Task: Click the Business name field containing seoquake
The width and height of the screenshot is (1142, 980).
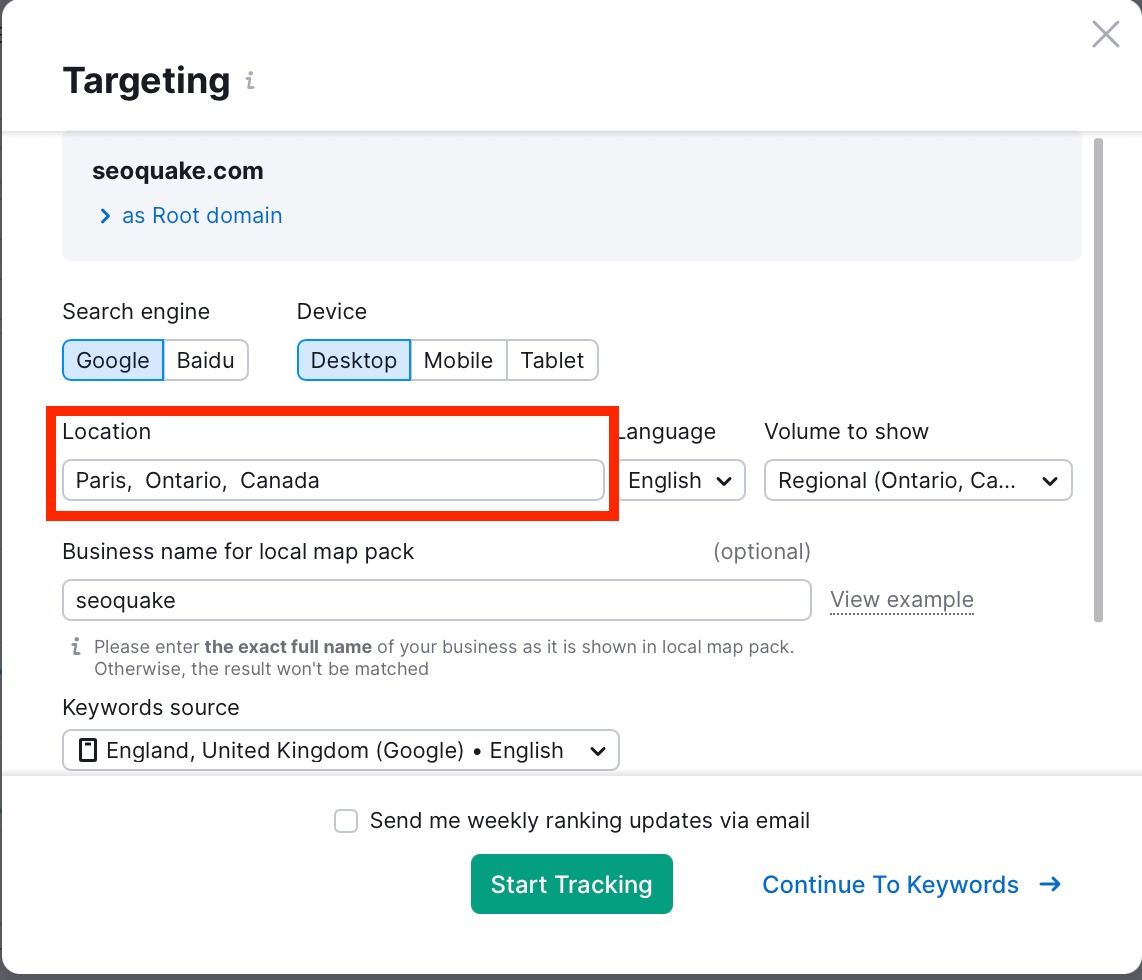Action: point(437,600)
